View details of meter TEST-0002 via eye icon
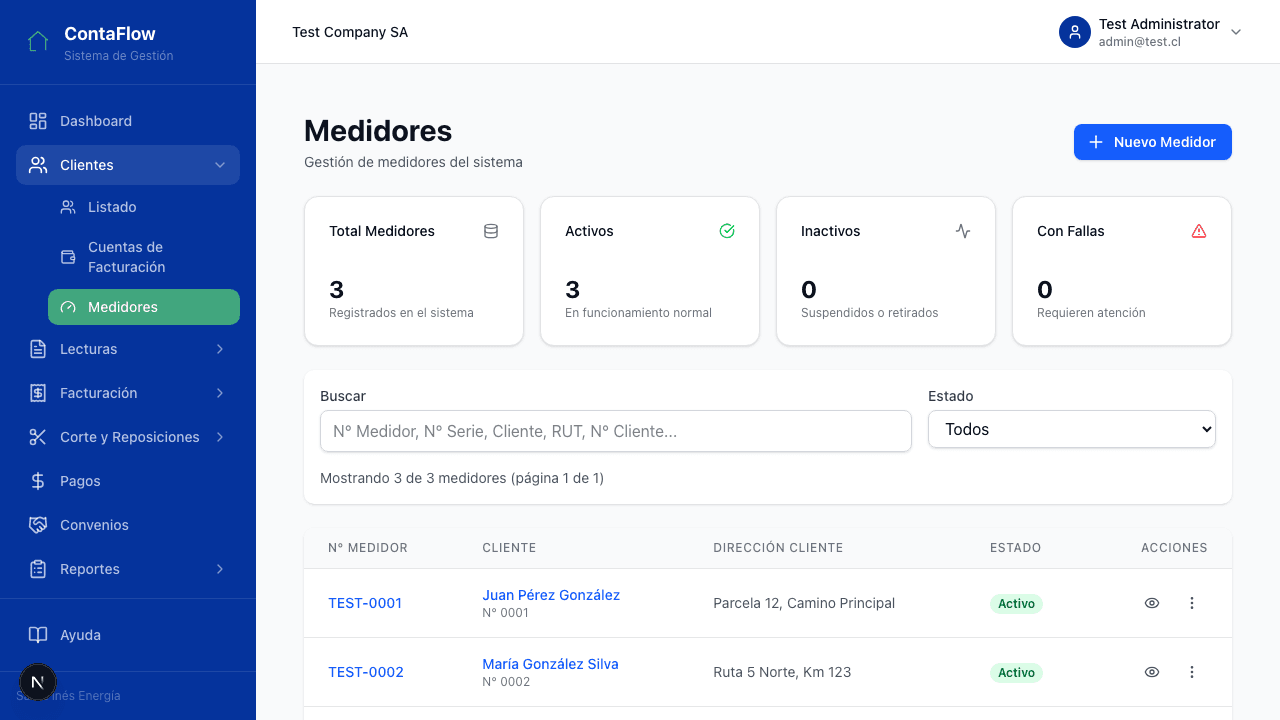This screenshot has width=1280, height=720. click(1152, 672)
